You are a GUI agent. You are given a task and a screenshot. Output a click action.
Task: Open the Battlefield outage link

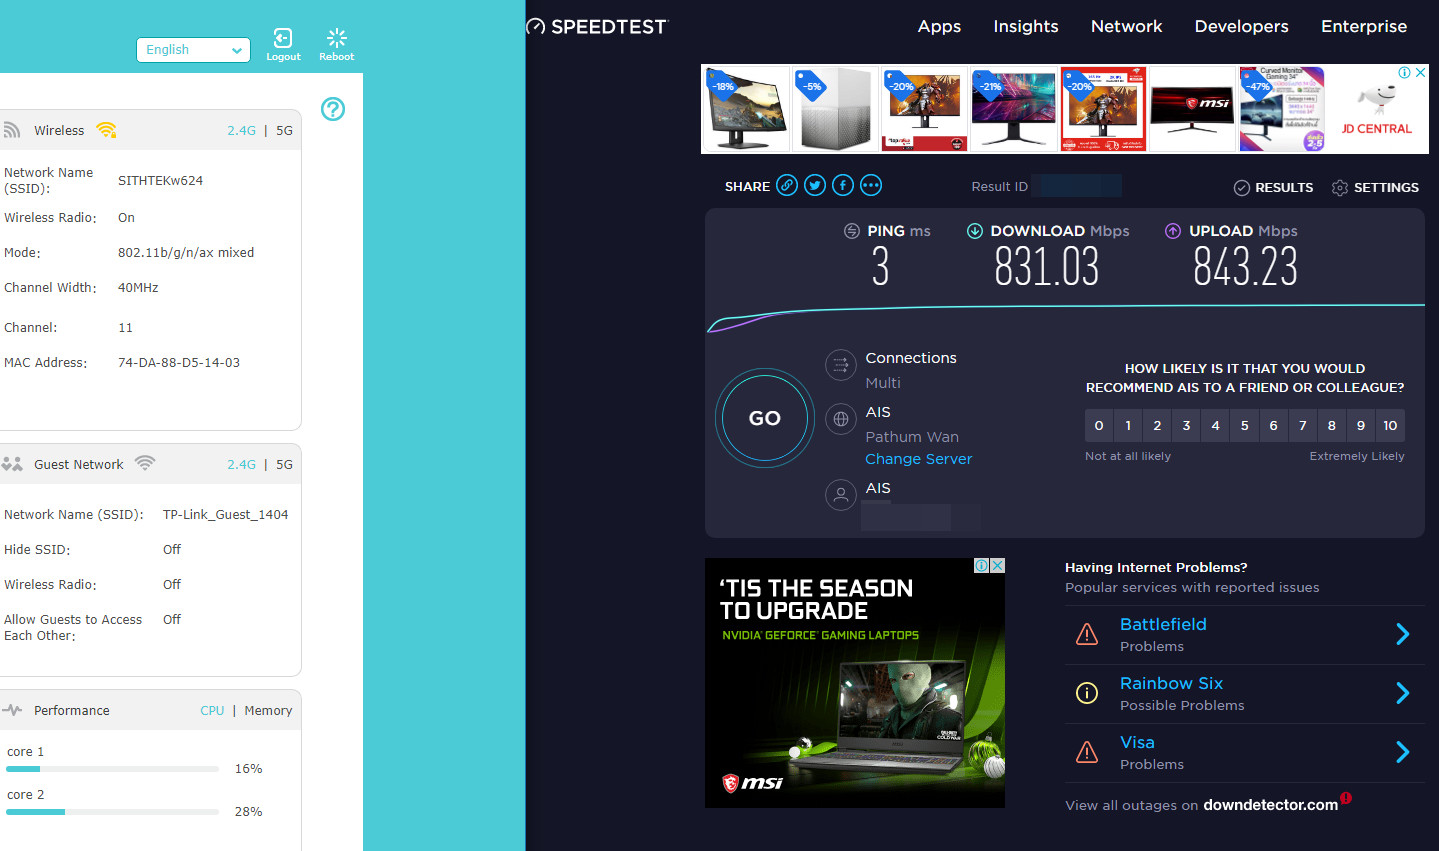coord(1163,624)
